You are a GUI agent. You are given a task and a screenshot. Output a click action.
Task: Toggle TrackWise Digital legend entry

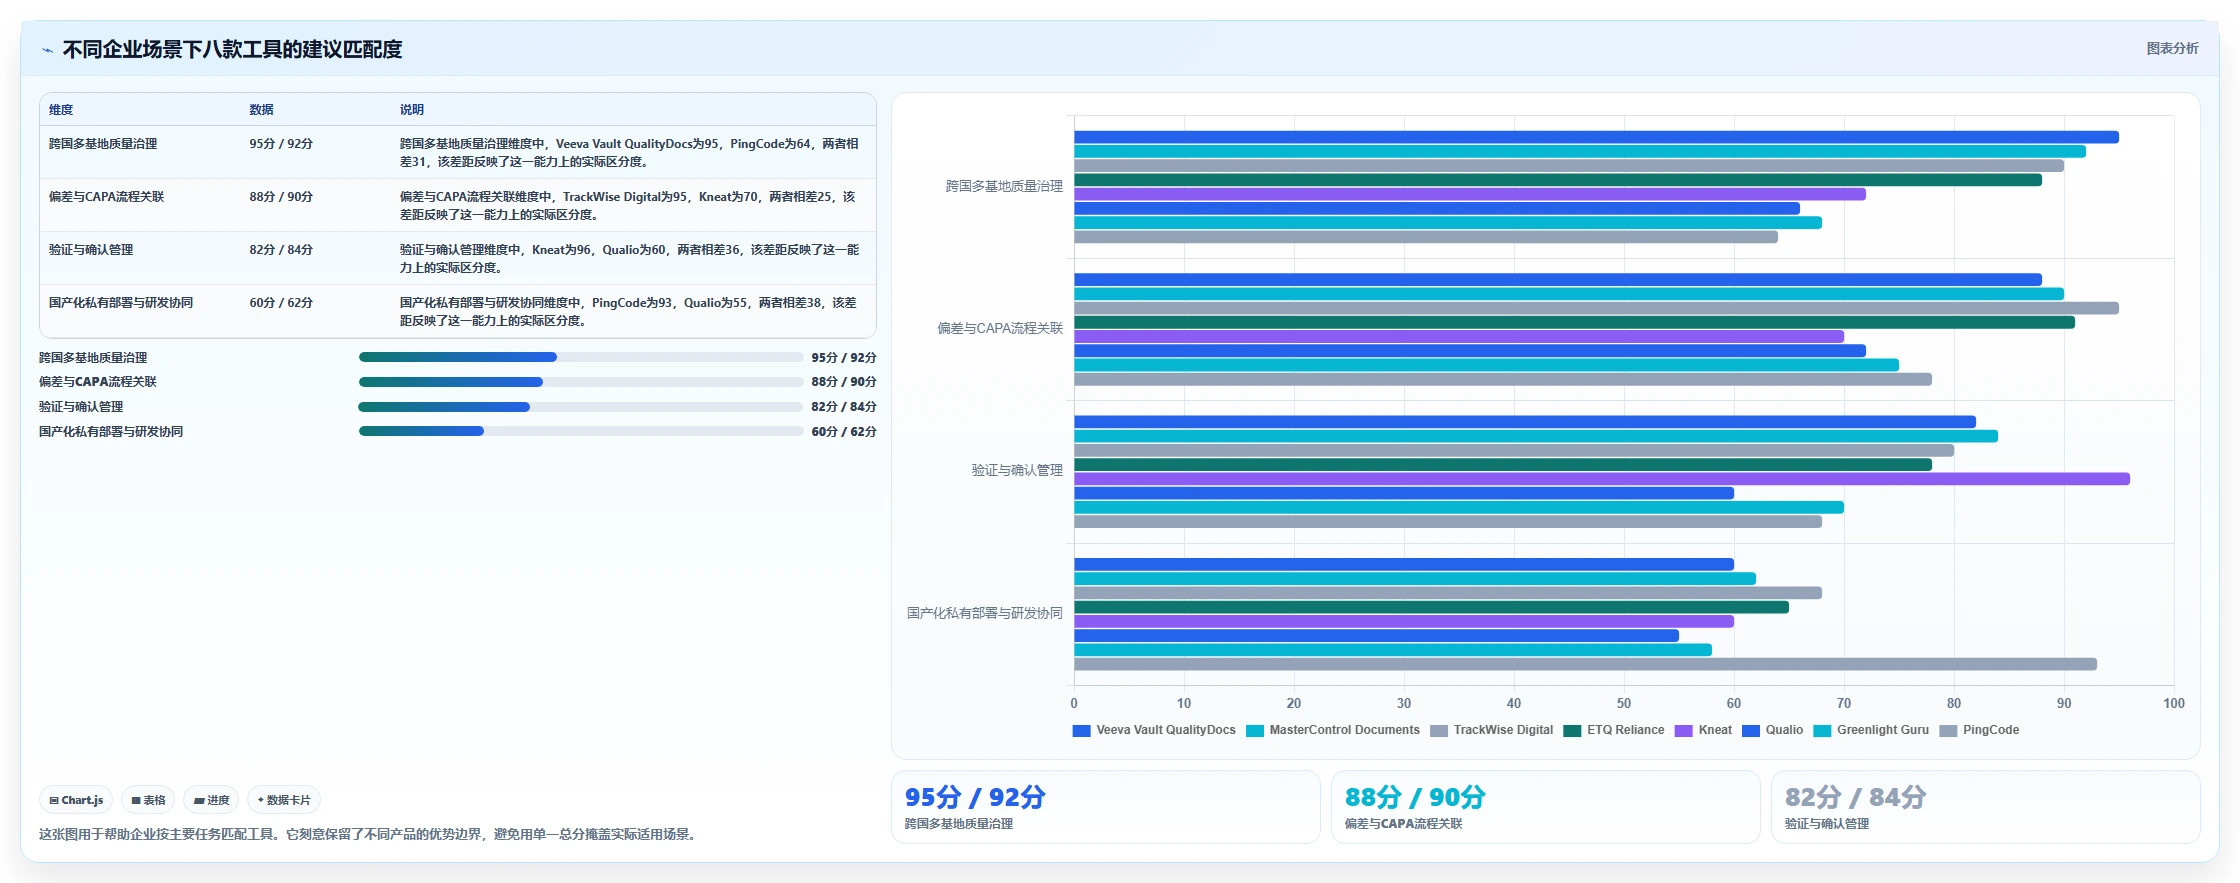[1492, 730]
